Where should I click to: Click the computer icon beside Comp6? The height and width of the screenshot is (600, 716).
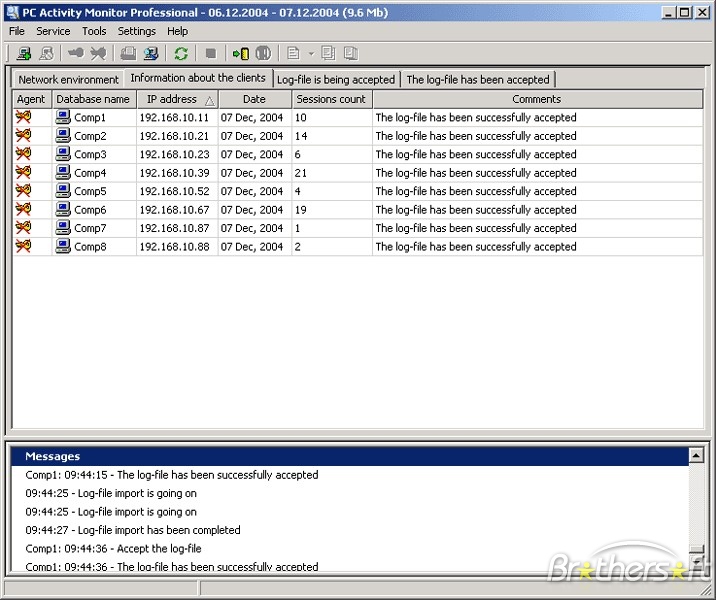(x=63, y=209)
